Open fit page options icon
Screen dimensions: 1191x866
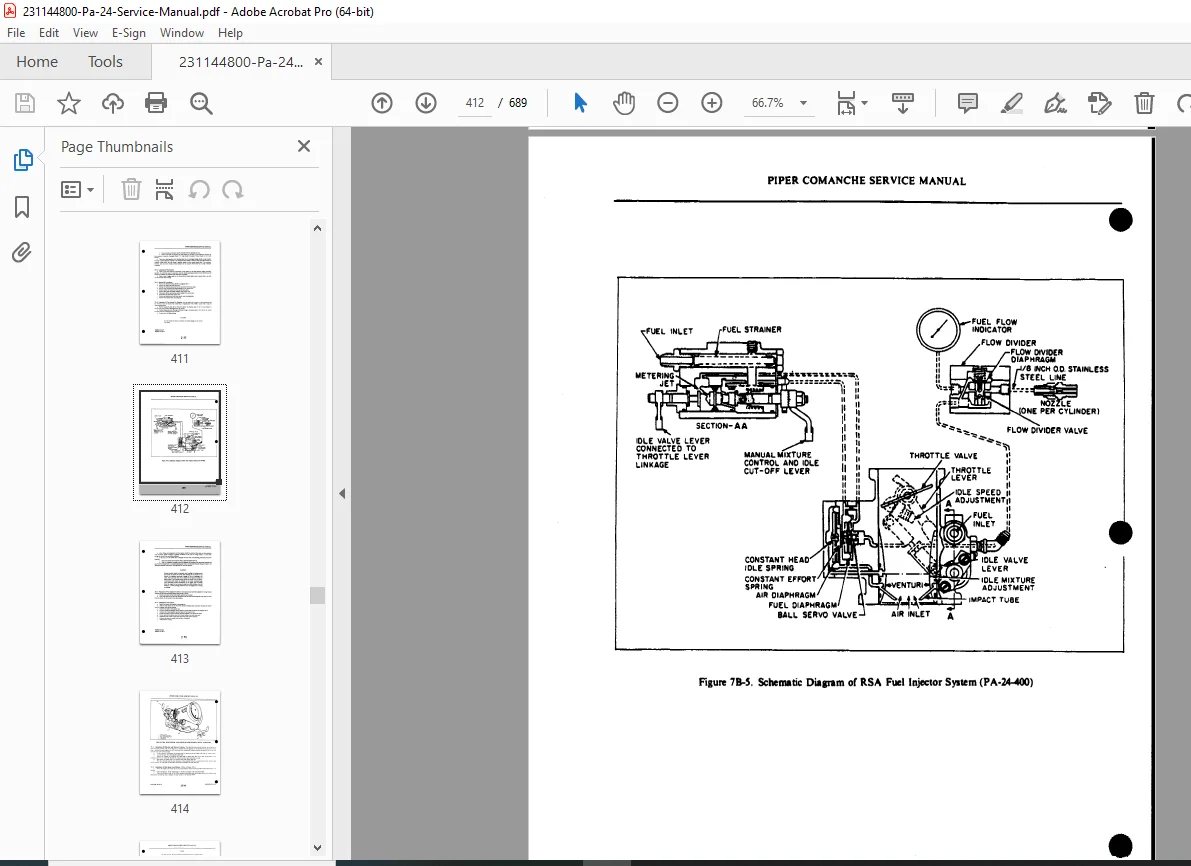pos(851,103)
